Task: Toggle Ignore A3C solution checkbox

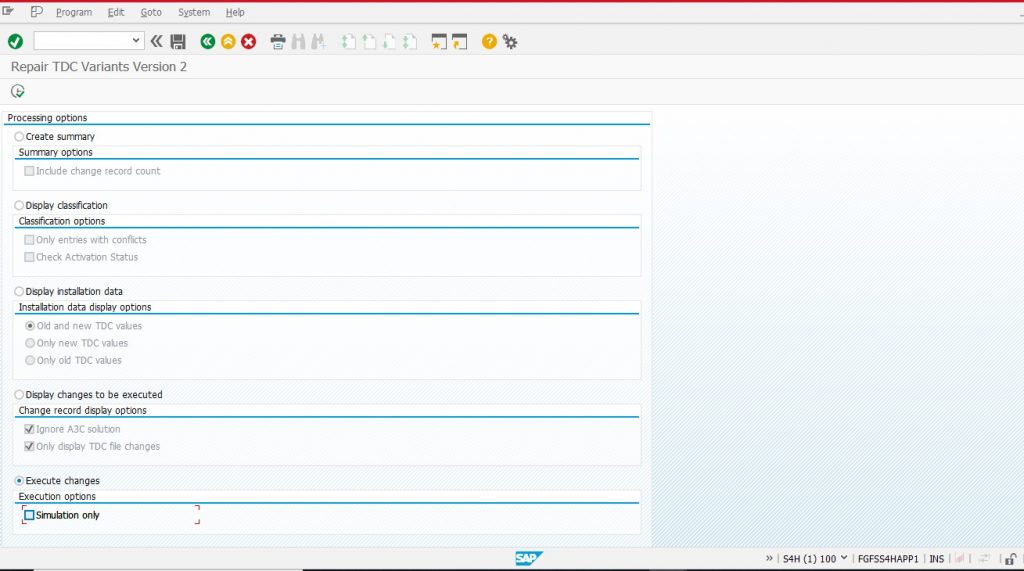Action: tap(29, 429)
